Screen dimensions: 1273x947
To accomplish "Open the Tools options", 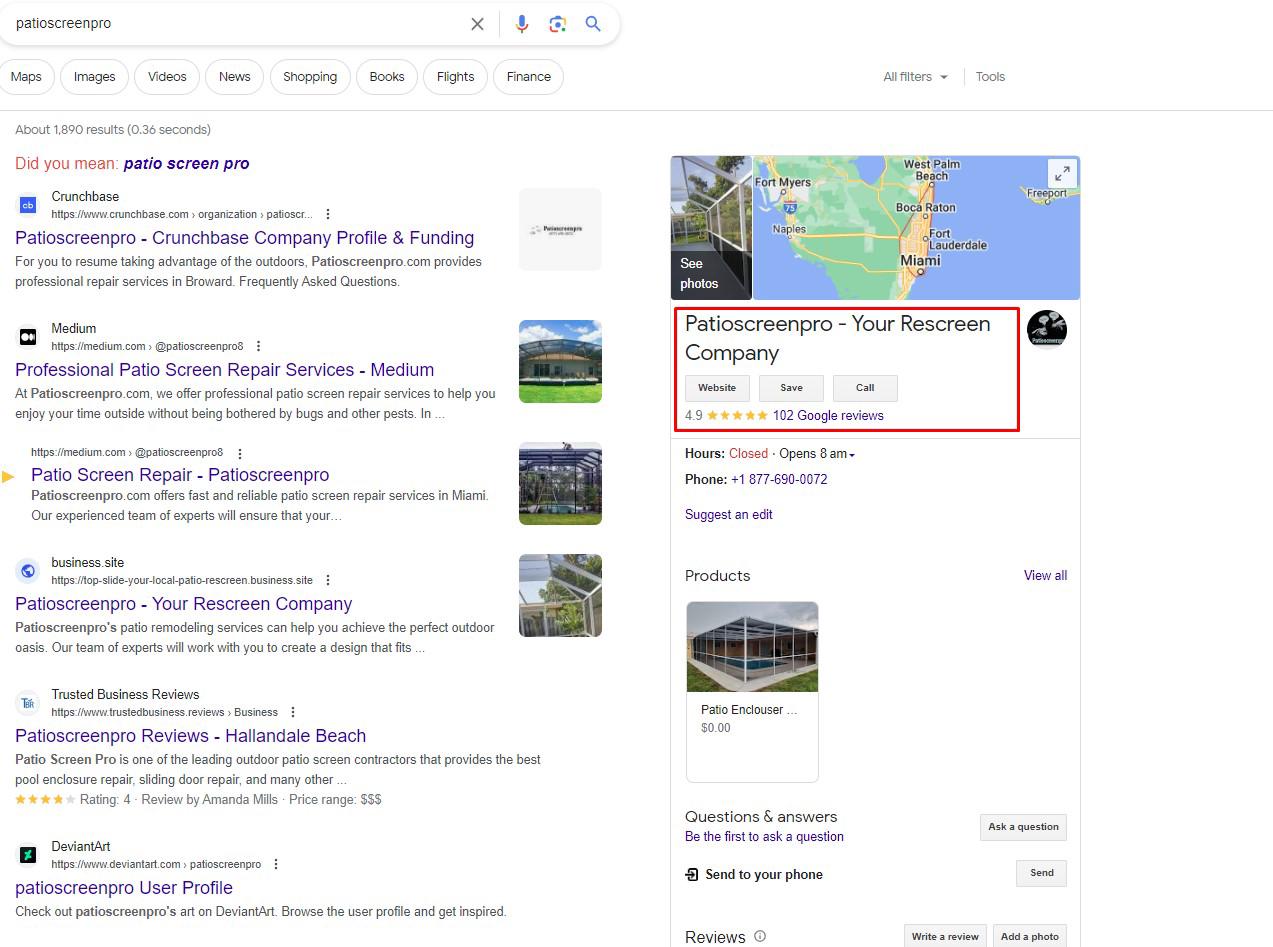I will click(990, 77).
